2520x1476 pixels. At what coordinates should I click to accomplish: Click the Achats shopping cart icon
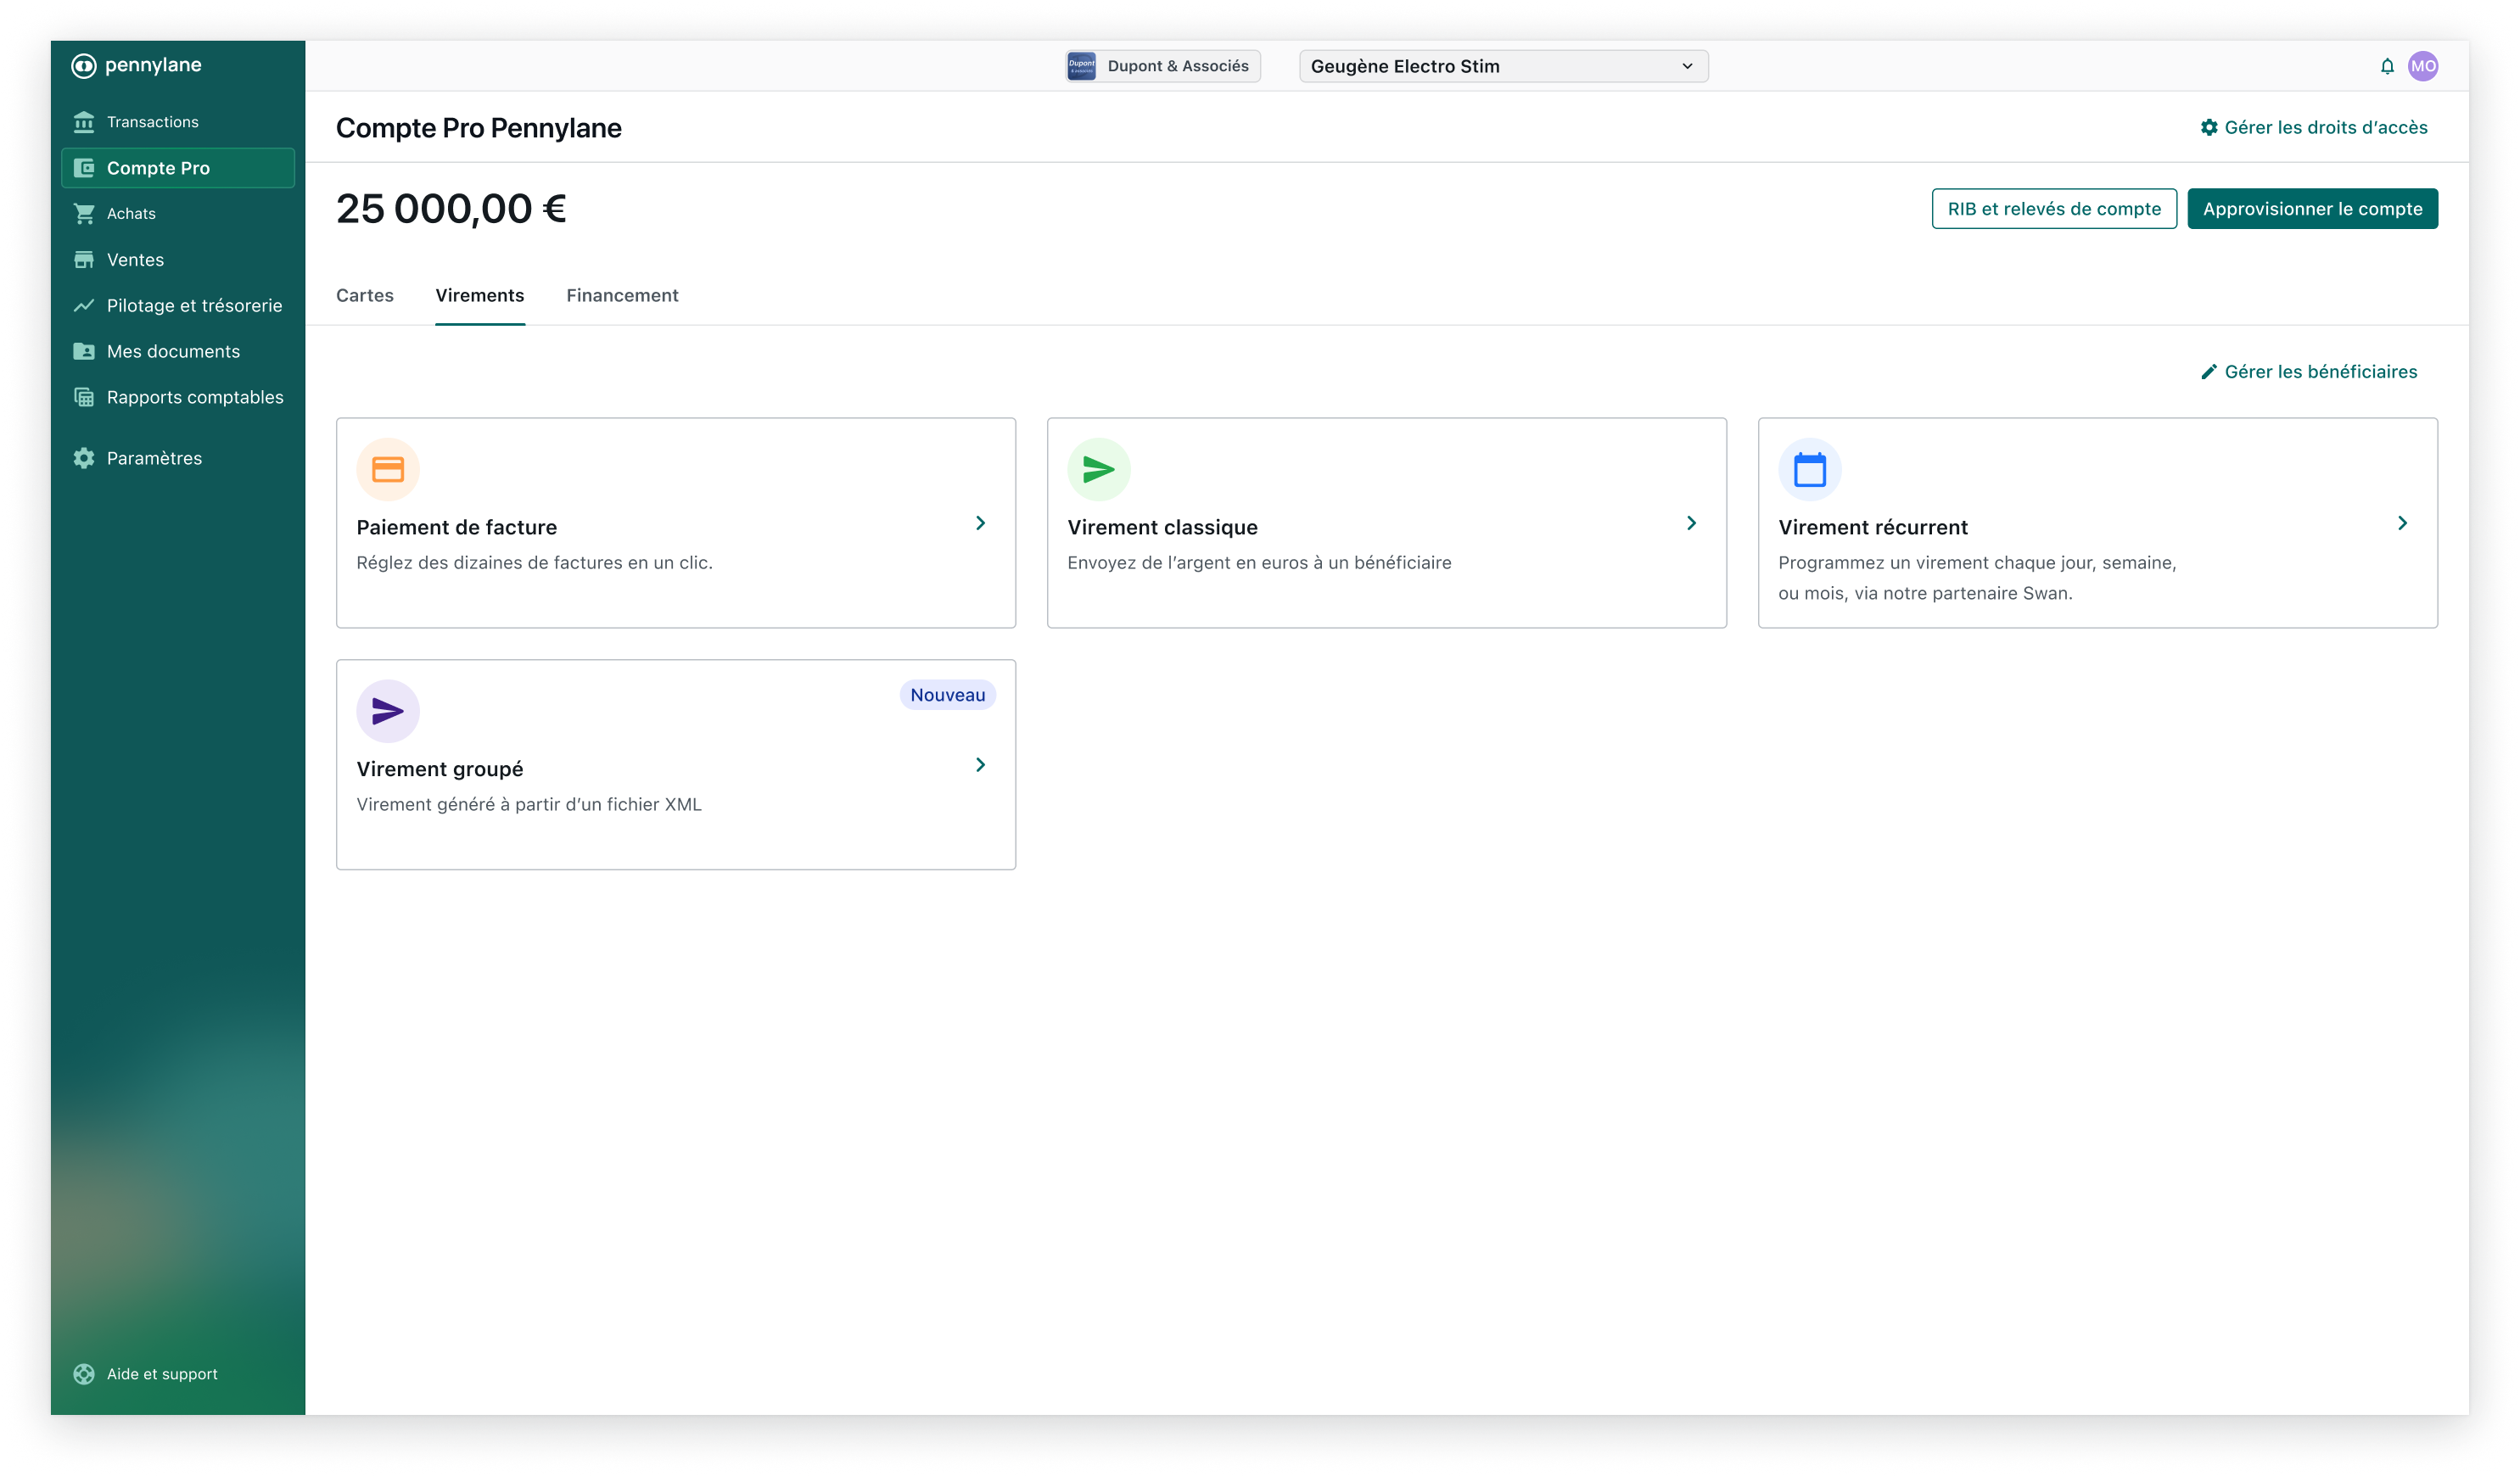(x=84, y=214)
